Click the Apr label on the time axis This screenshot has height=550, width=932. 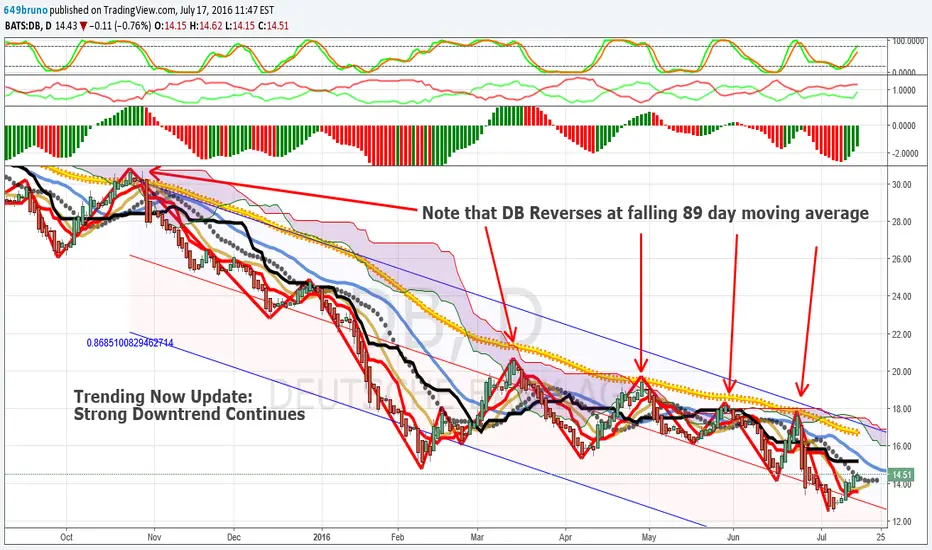pos(565,538)
